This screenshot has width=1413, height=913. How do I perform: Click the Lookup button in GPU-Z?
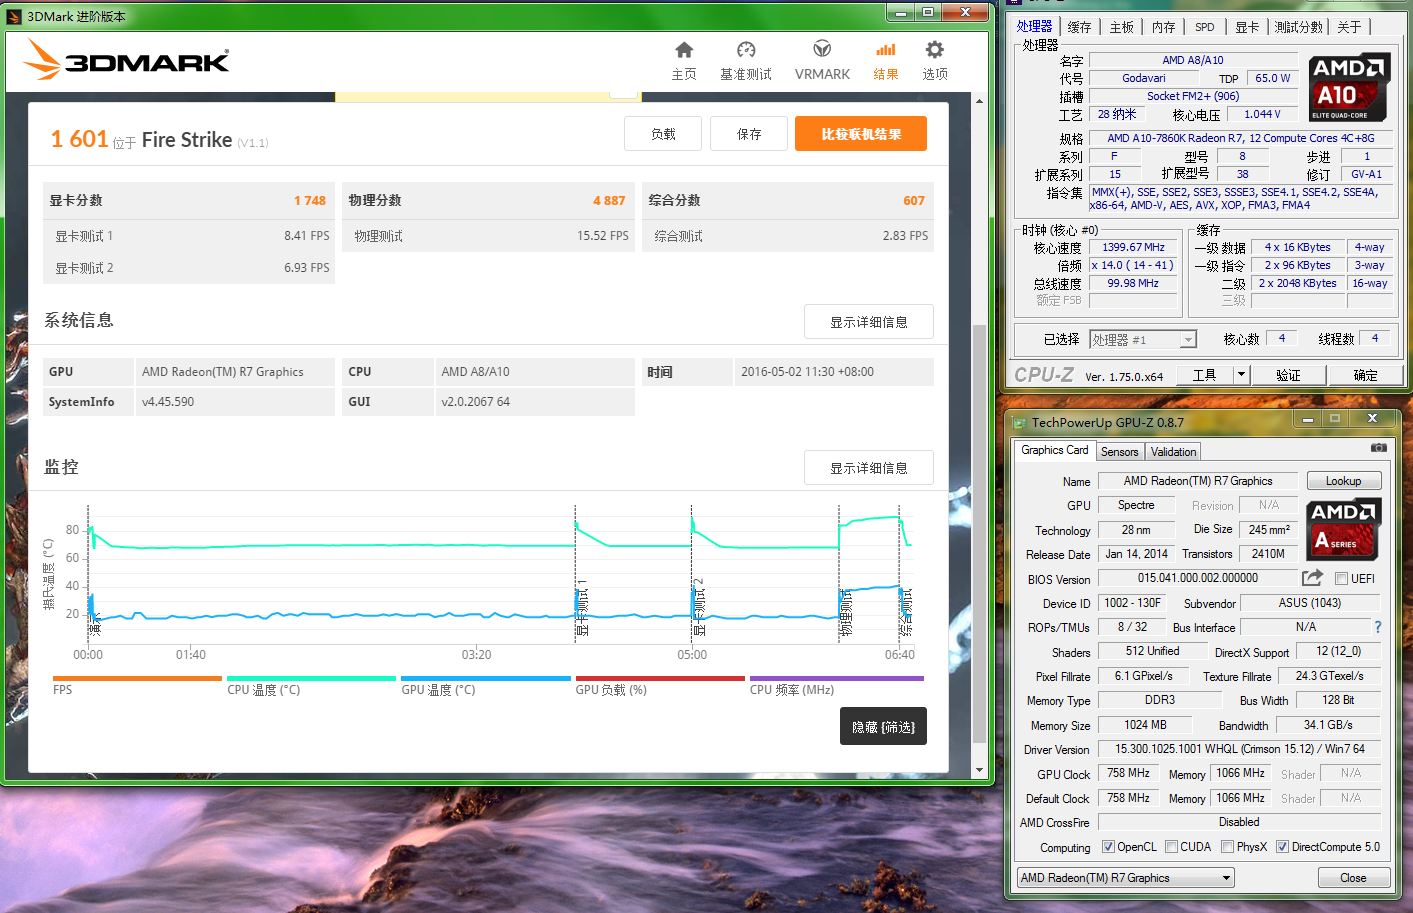tap(1343, 480)
